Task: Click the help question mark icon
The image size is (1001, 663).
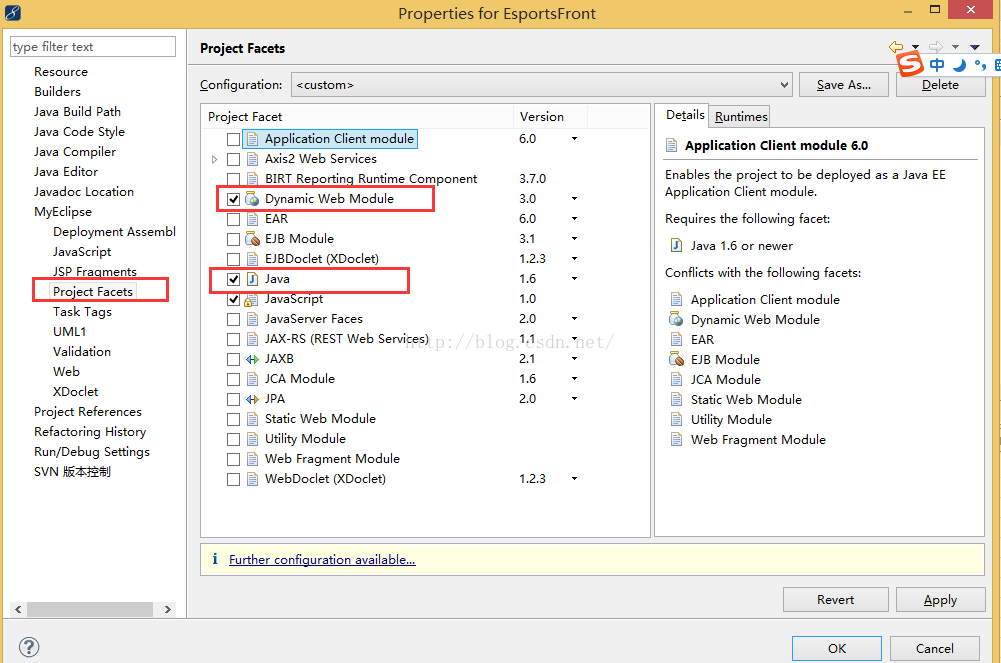Action: [x=29, y=647]
